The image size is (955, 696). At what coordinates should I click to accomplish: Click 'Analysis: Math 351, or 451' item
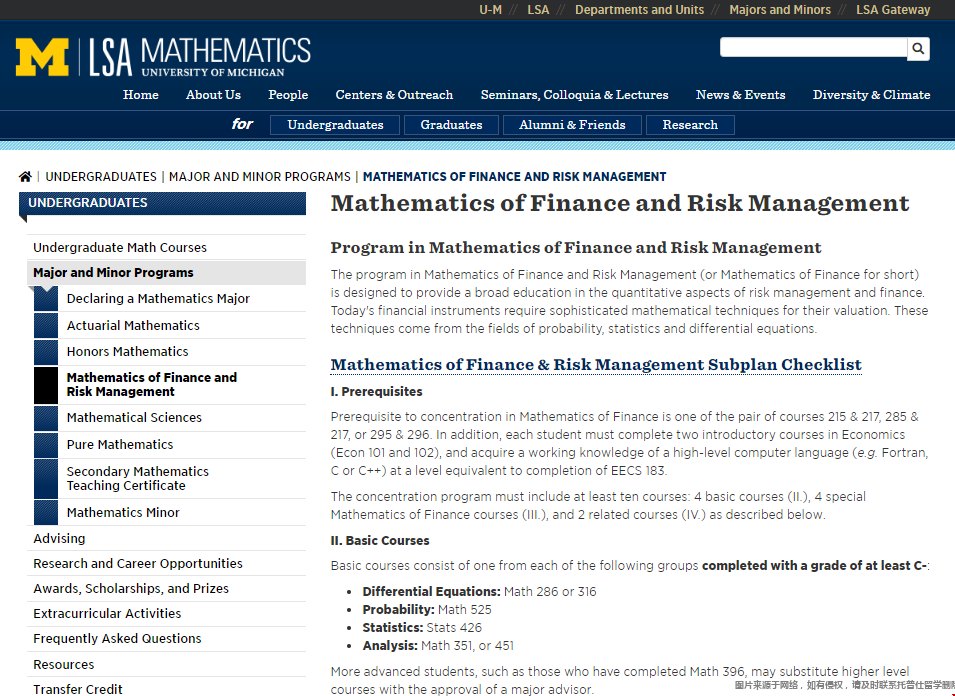[x=438, y=645]
